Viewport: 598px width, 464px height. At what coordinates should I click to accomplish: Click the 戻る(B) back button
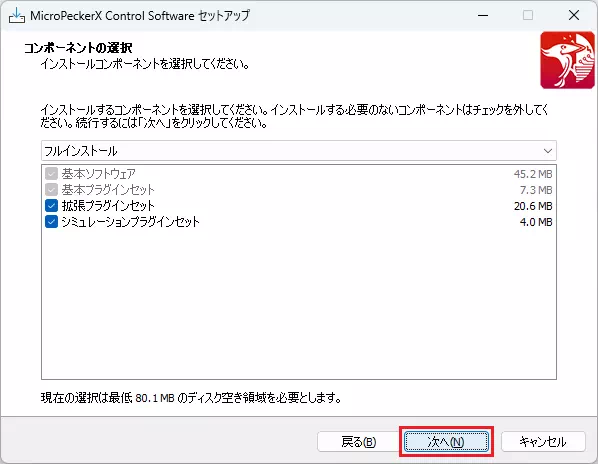(x=358, y=442)
